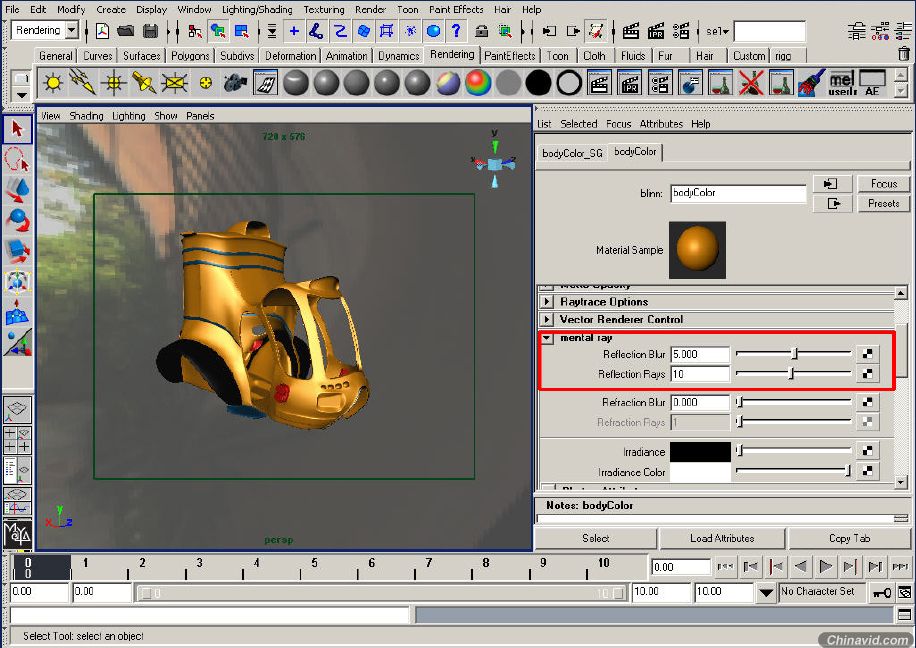
Task: Start IPR render in status line
Action: coord(656,31)
